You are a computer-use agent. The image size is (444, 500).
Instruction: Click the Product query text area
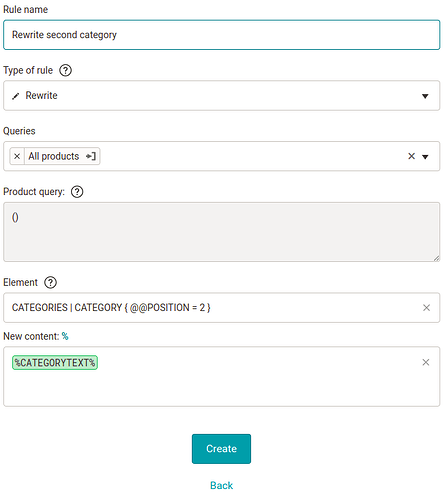(222, 232)
